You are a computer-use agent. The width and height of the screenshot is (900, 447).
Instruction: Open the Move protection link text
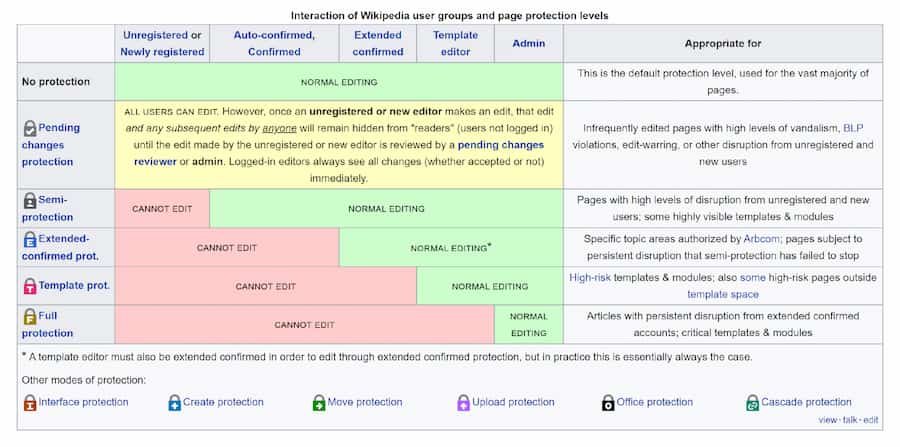click(x=365, y=402)
